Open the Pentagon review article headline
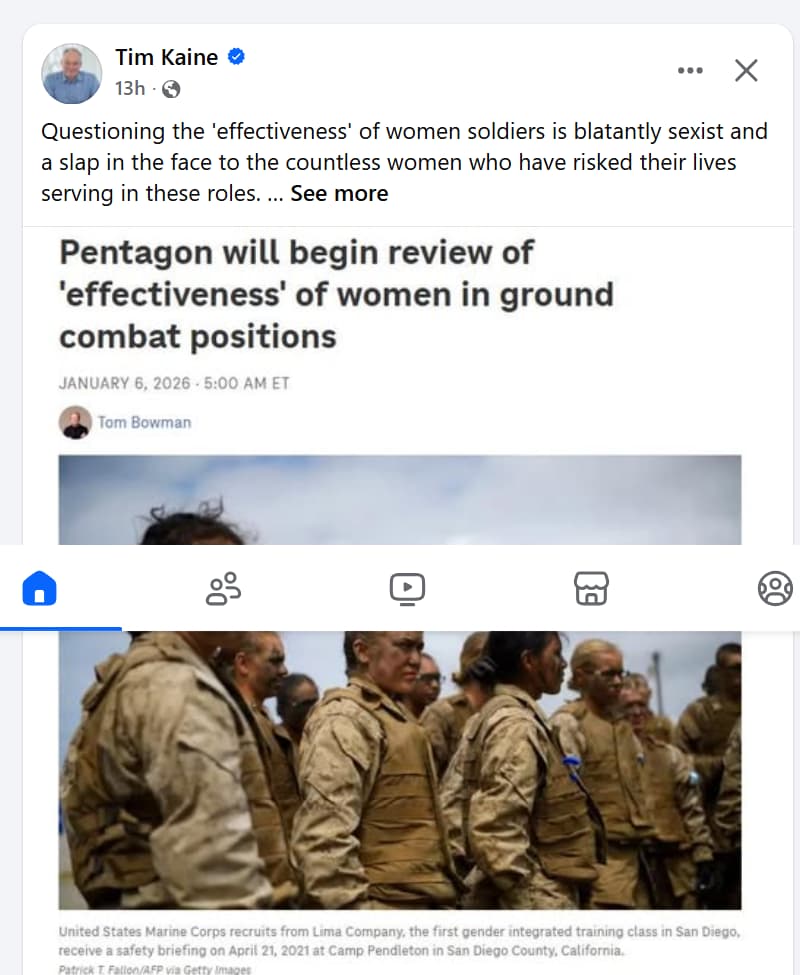Screen dimensions: 800x975 pos(336,295)
